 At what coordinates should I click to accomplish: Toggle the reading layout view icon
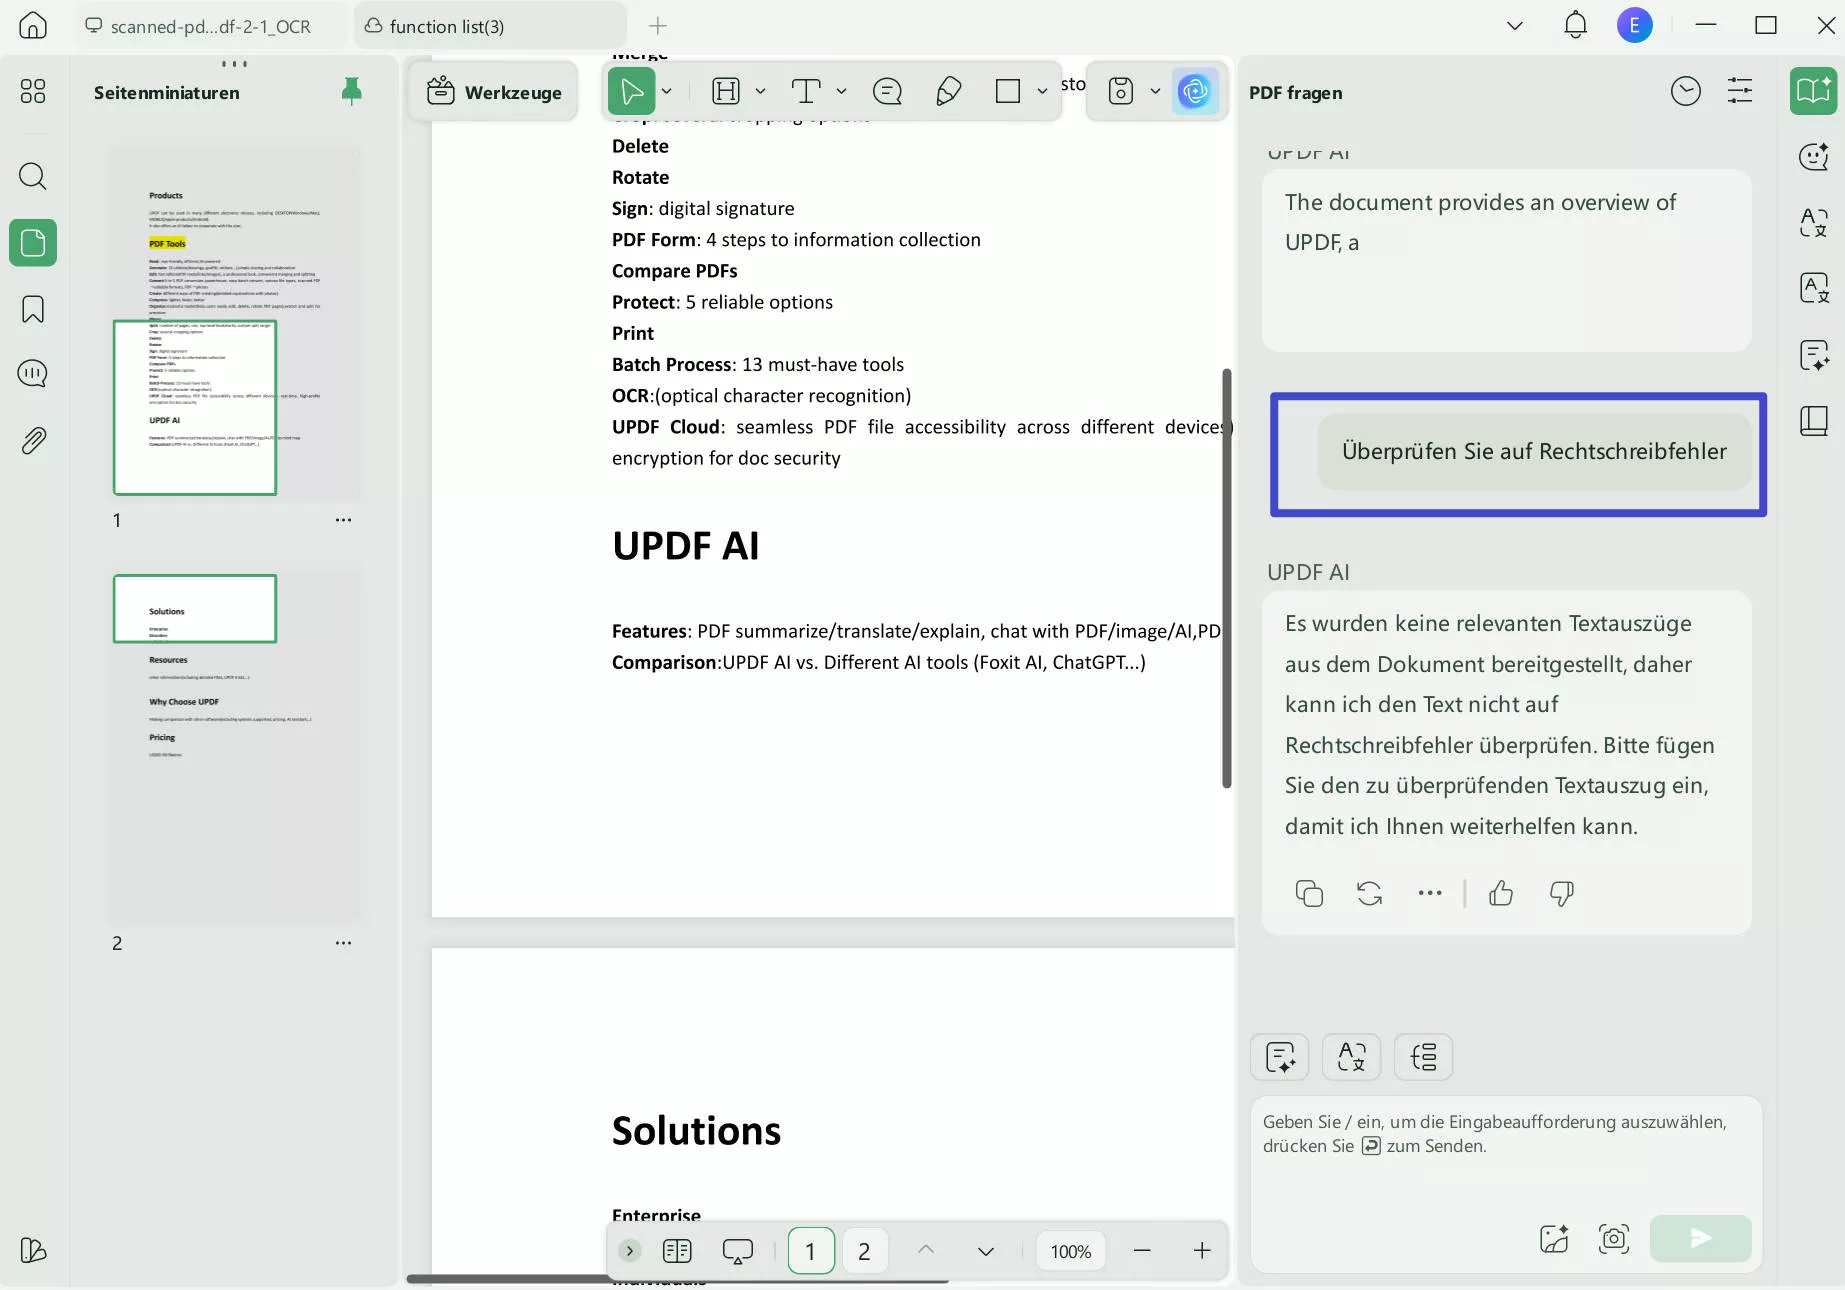(678, 1251)
